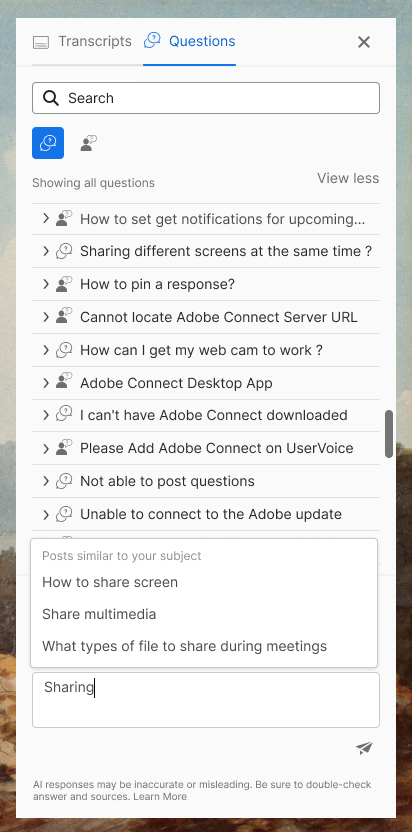This screenshot has width=412, height=832.
Task: Expand 'Sharing different screens at the same time' question
Action: tap(46, 251)
